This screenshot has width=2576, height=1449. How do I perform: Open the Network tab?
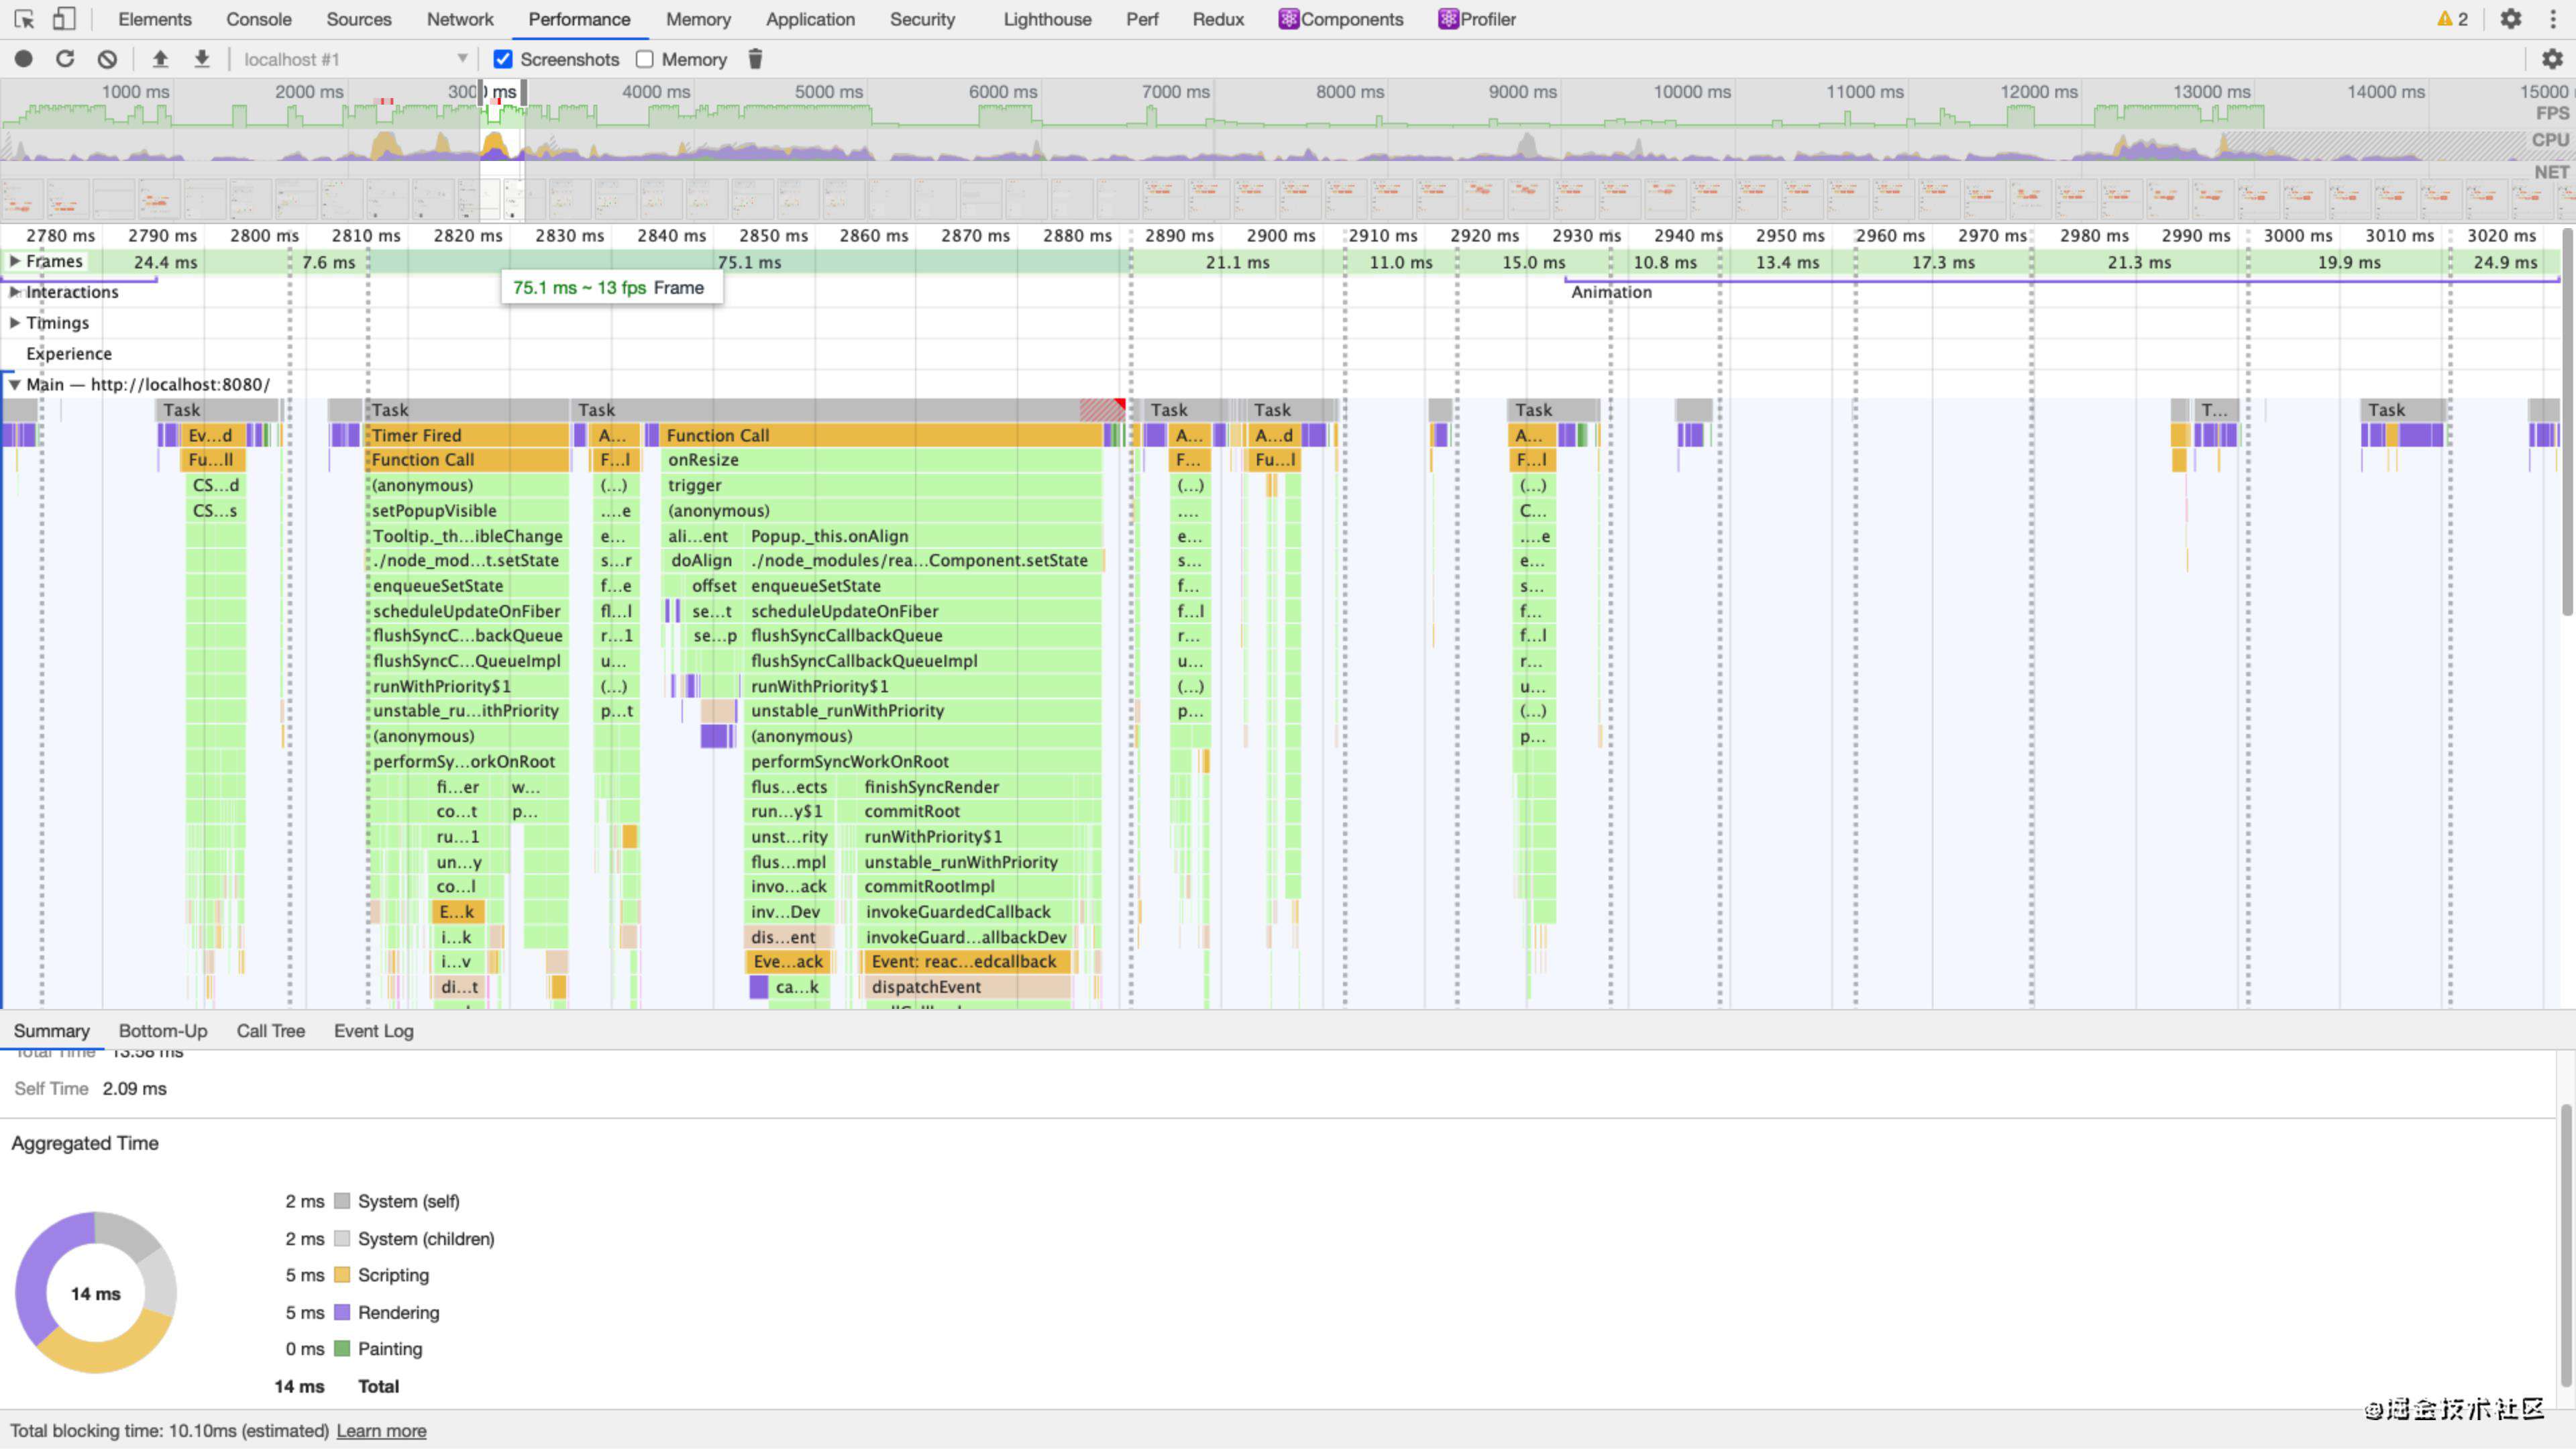point(460,19)
